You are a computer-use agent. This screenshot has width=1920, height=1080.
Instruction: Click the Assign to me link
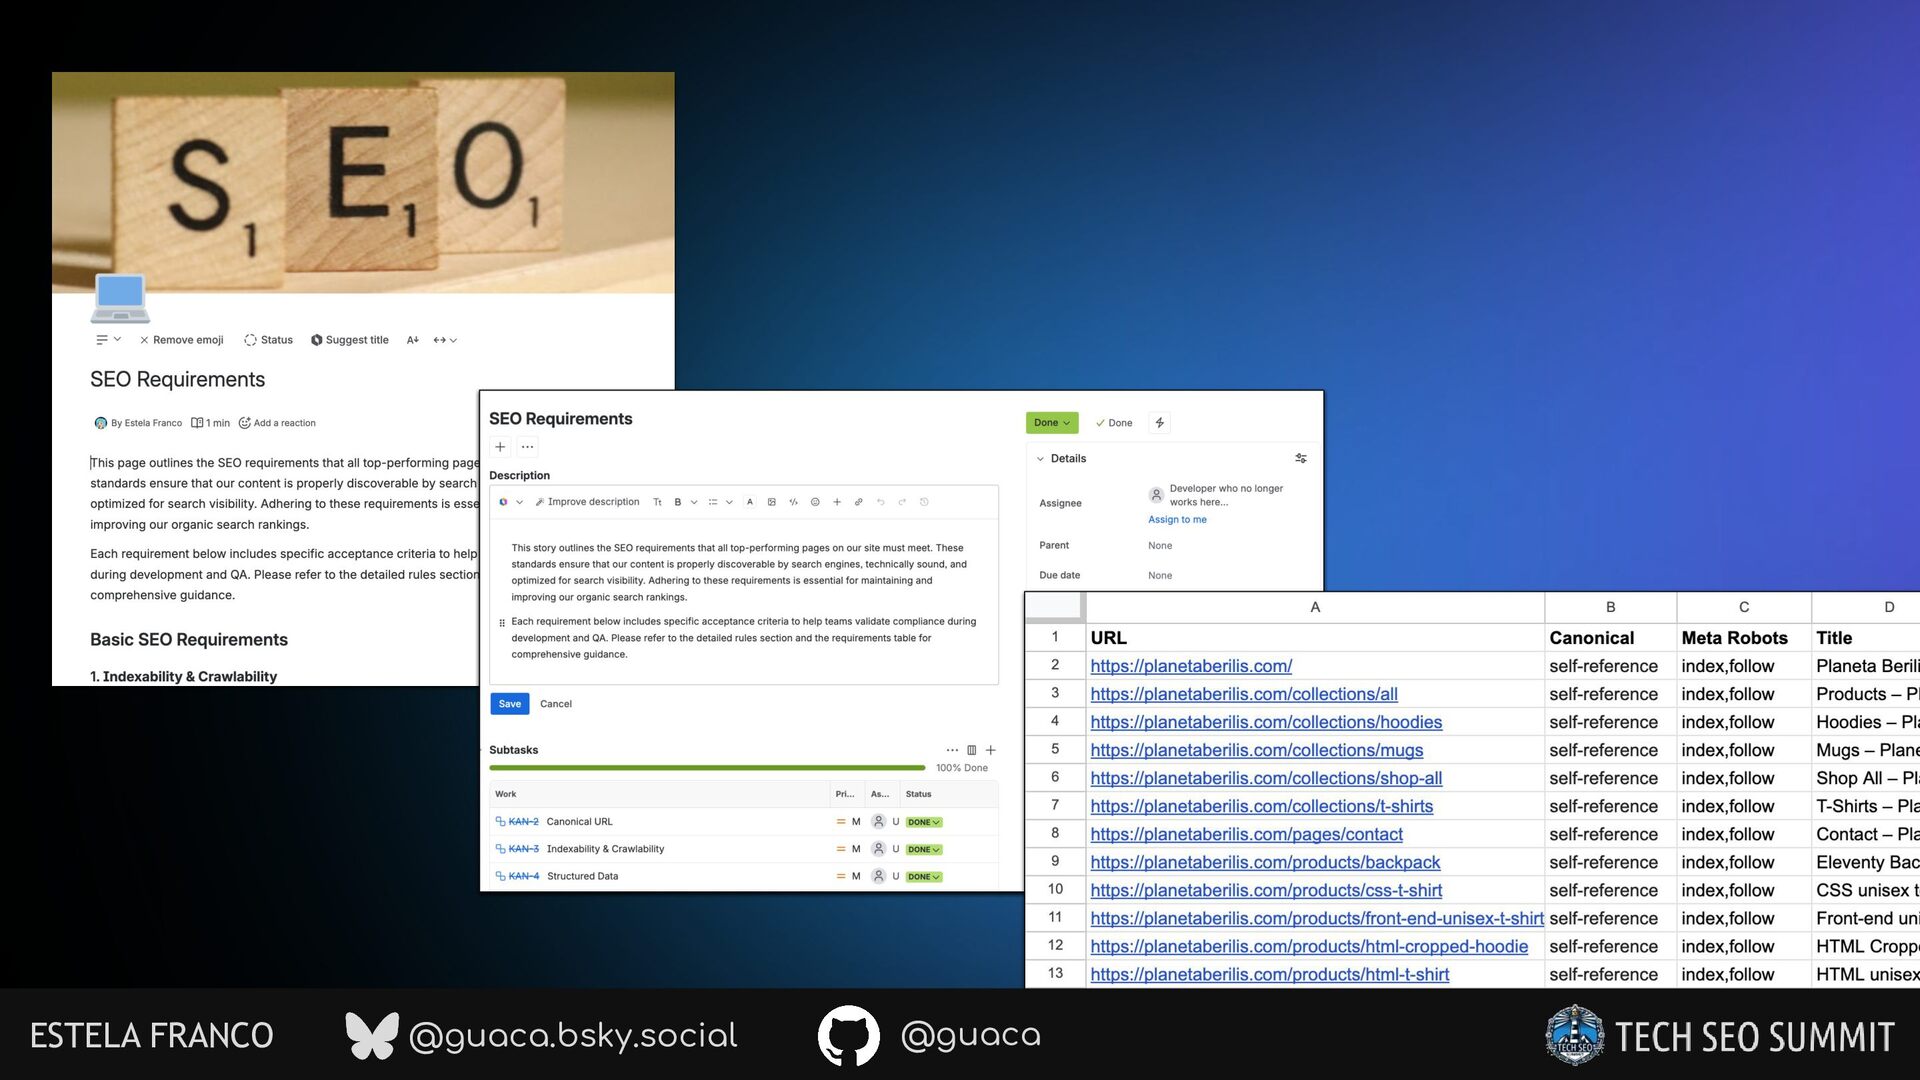pos(1177,520)
